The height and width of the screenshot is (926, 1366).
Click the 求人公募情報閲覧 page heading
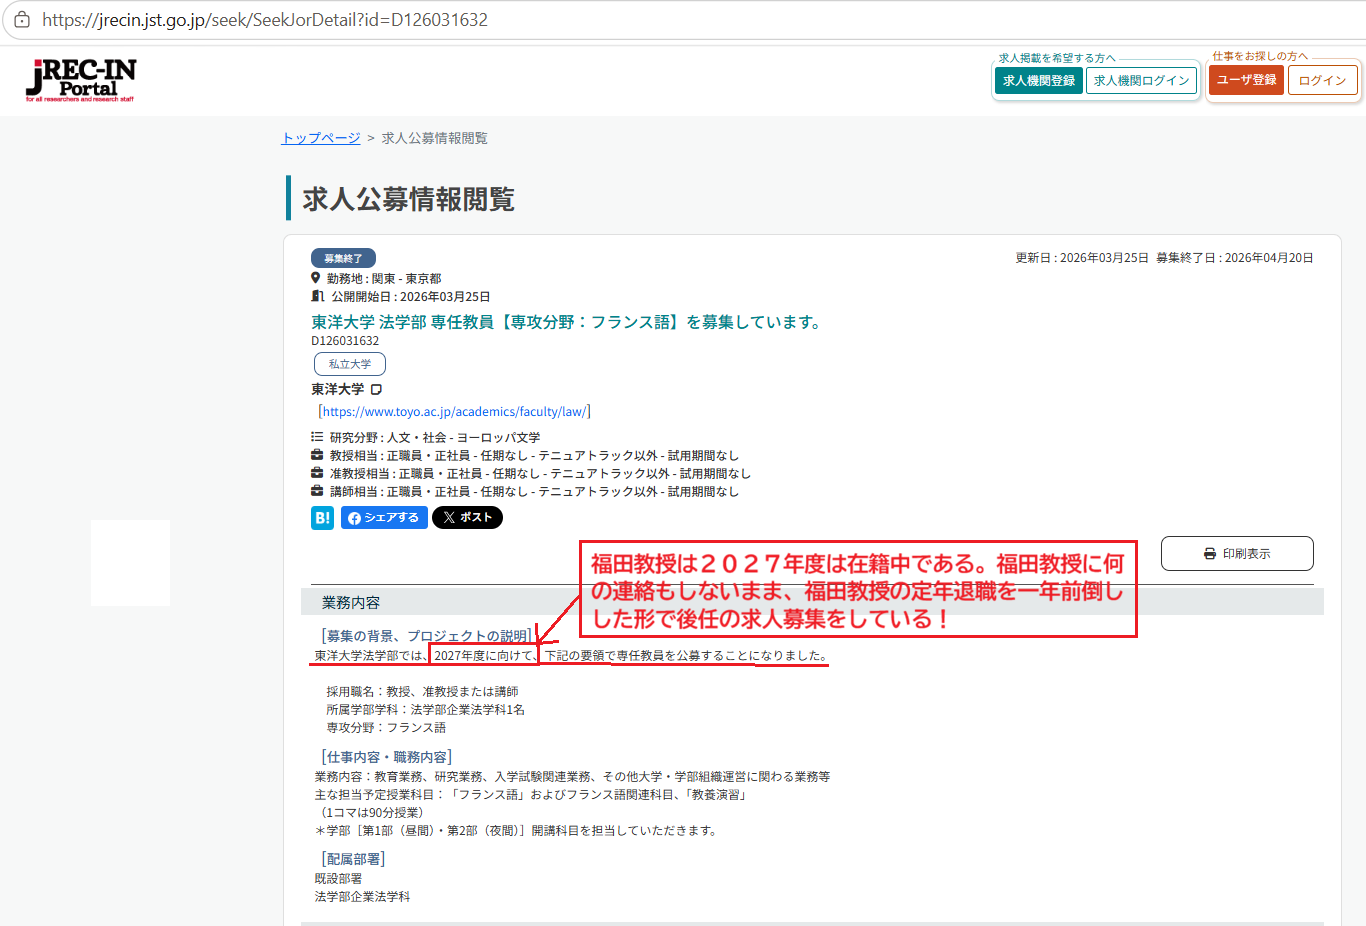pyautogui.click(x=408, y=199)
